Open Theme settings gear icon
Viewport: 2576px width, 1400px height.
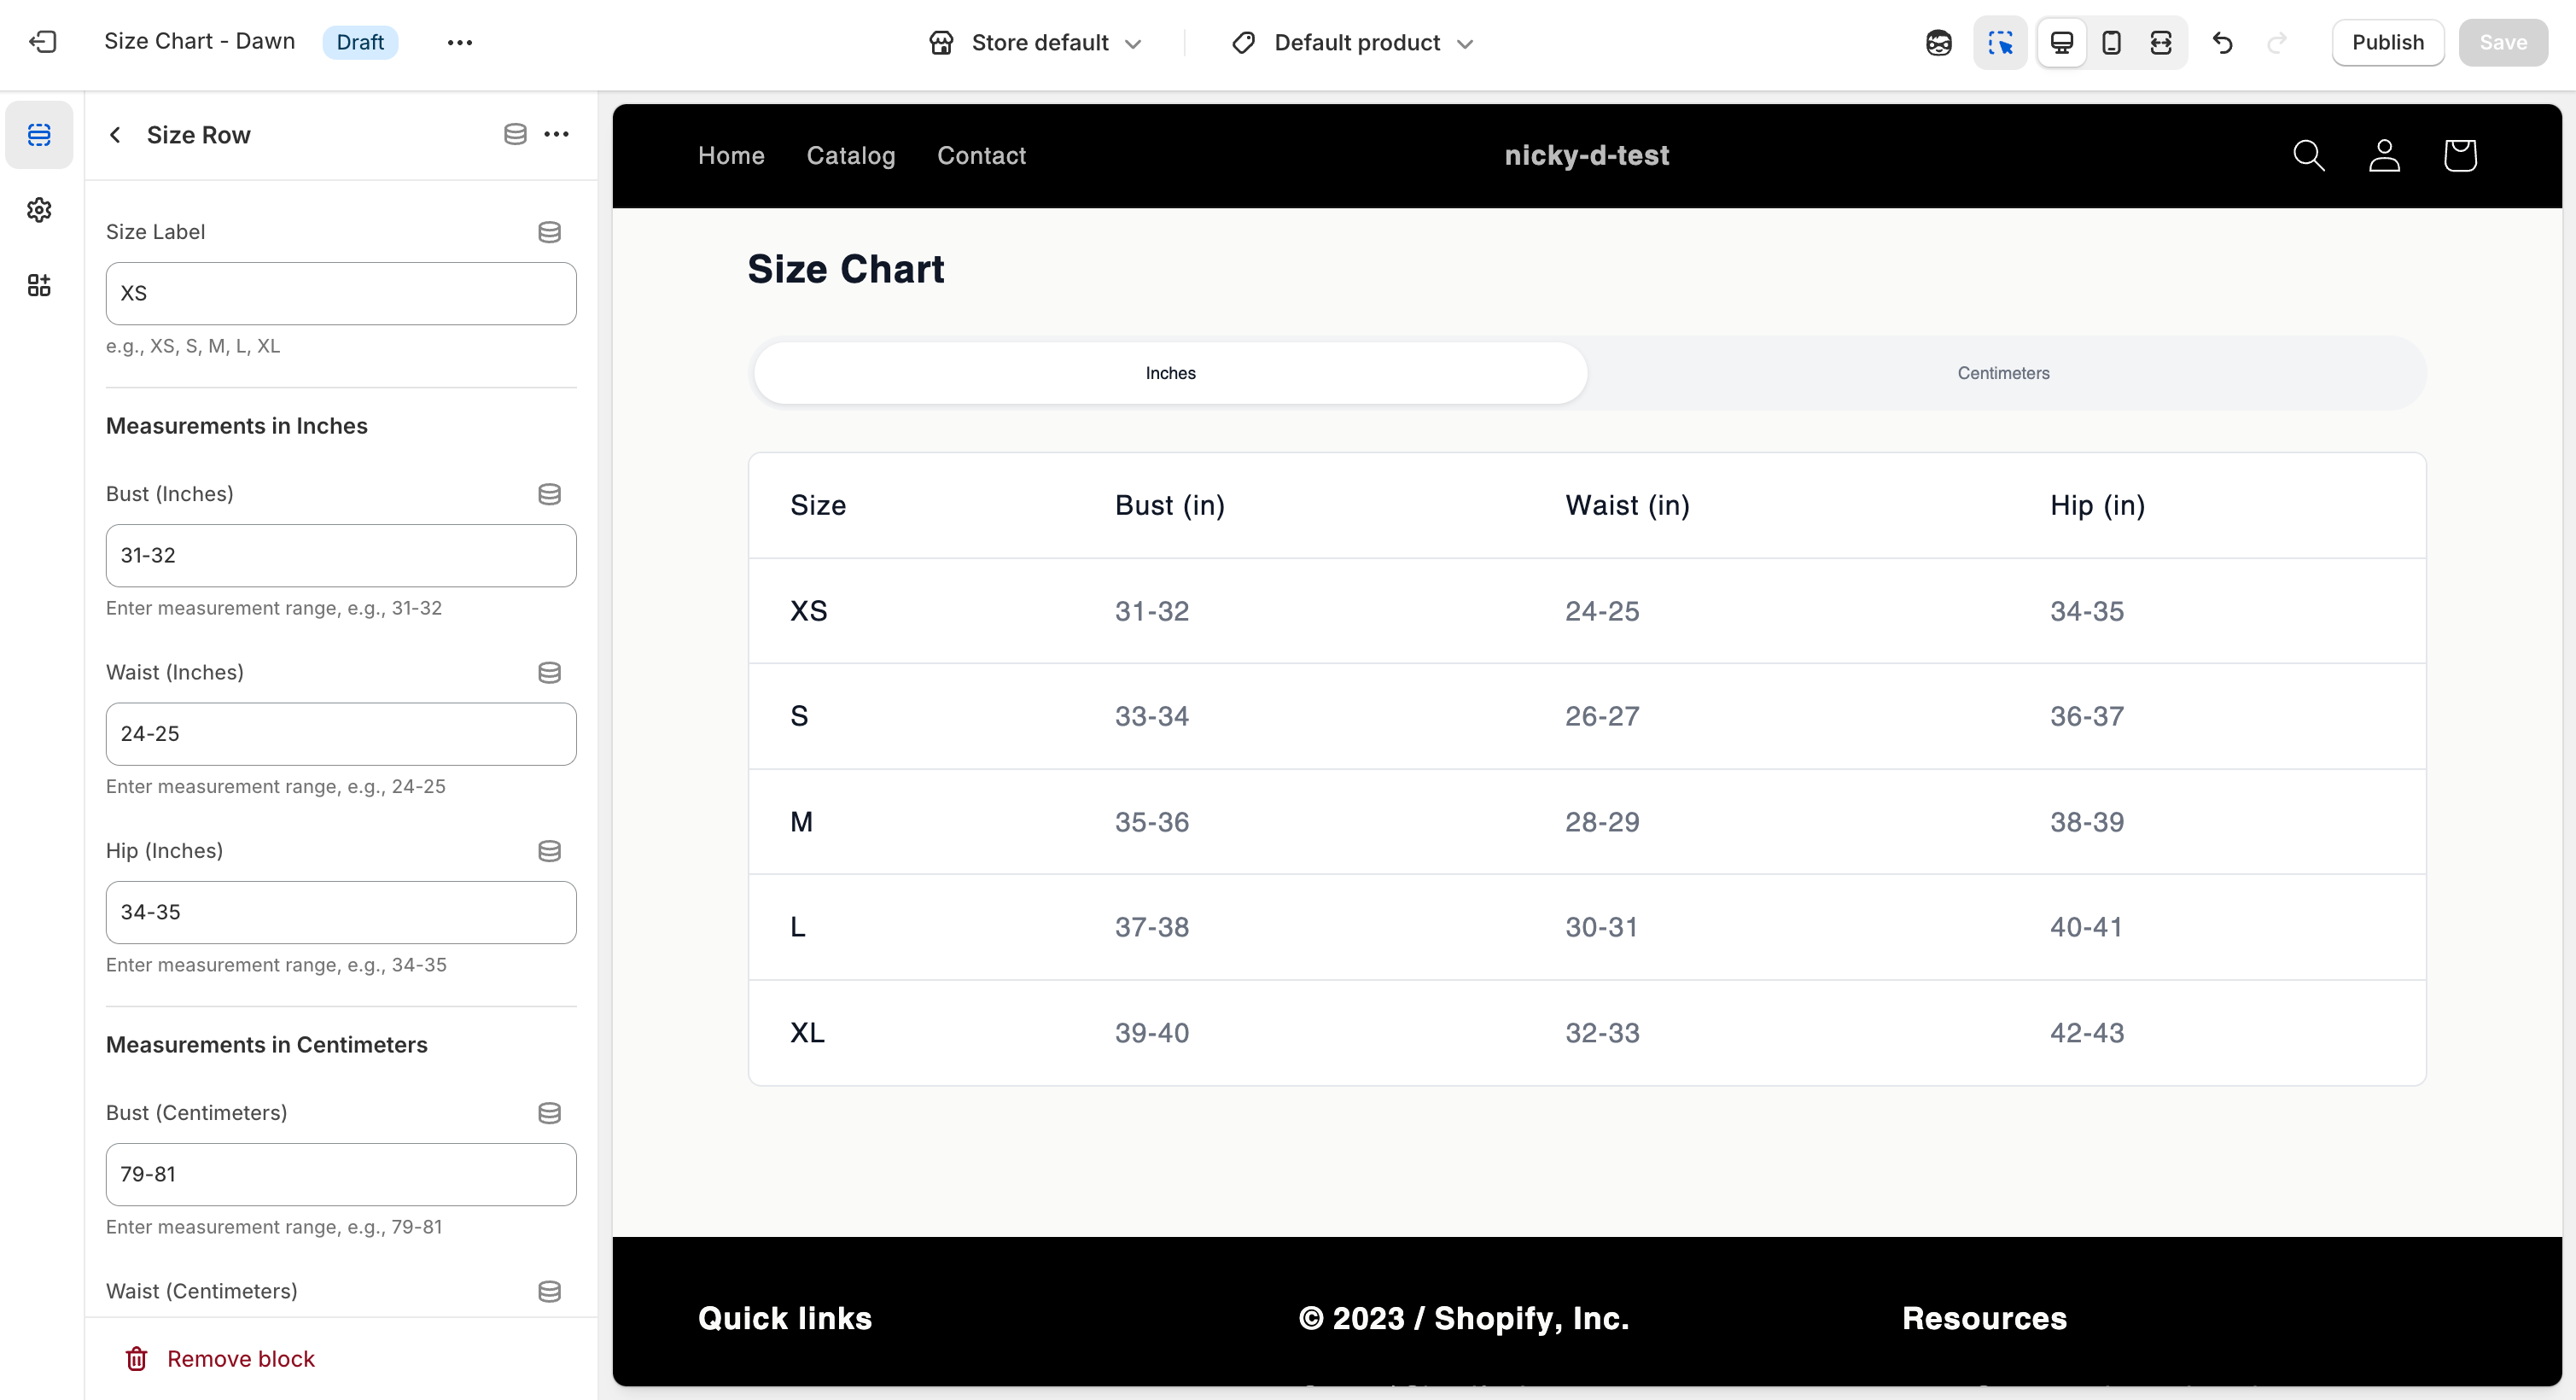[x=39, y=210]
